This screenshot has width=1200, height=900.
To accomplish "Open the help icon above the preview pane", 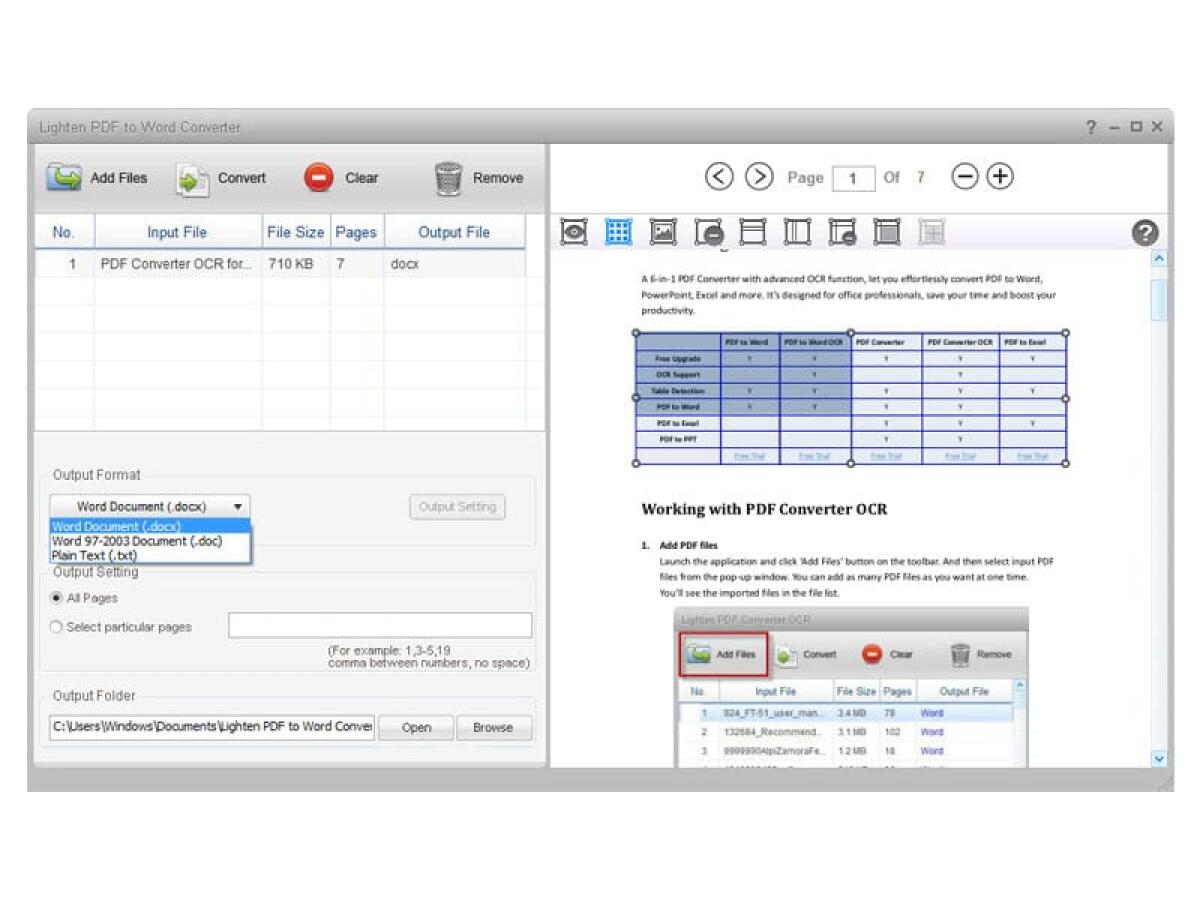I will [1144, 232].
